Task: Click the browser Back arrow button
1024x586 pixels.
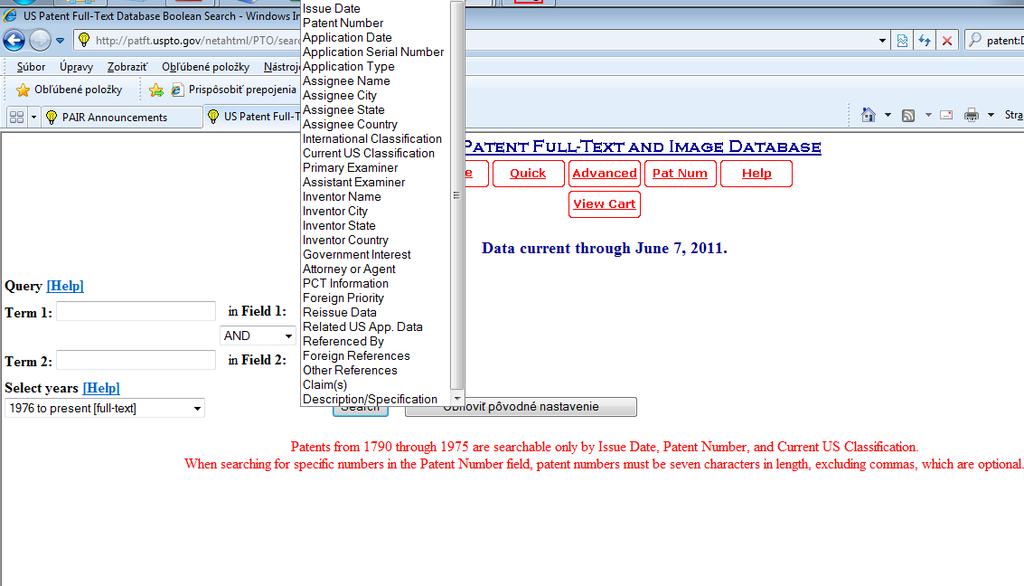Action: pos(14,41)
